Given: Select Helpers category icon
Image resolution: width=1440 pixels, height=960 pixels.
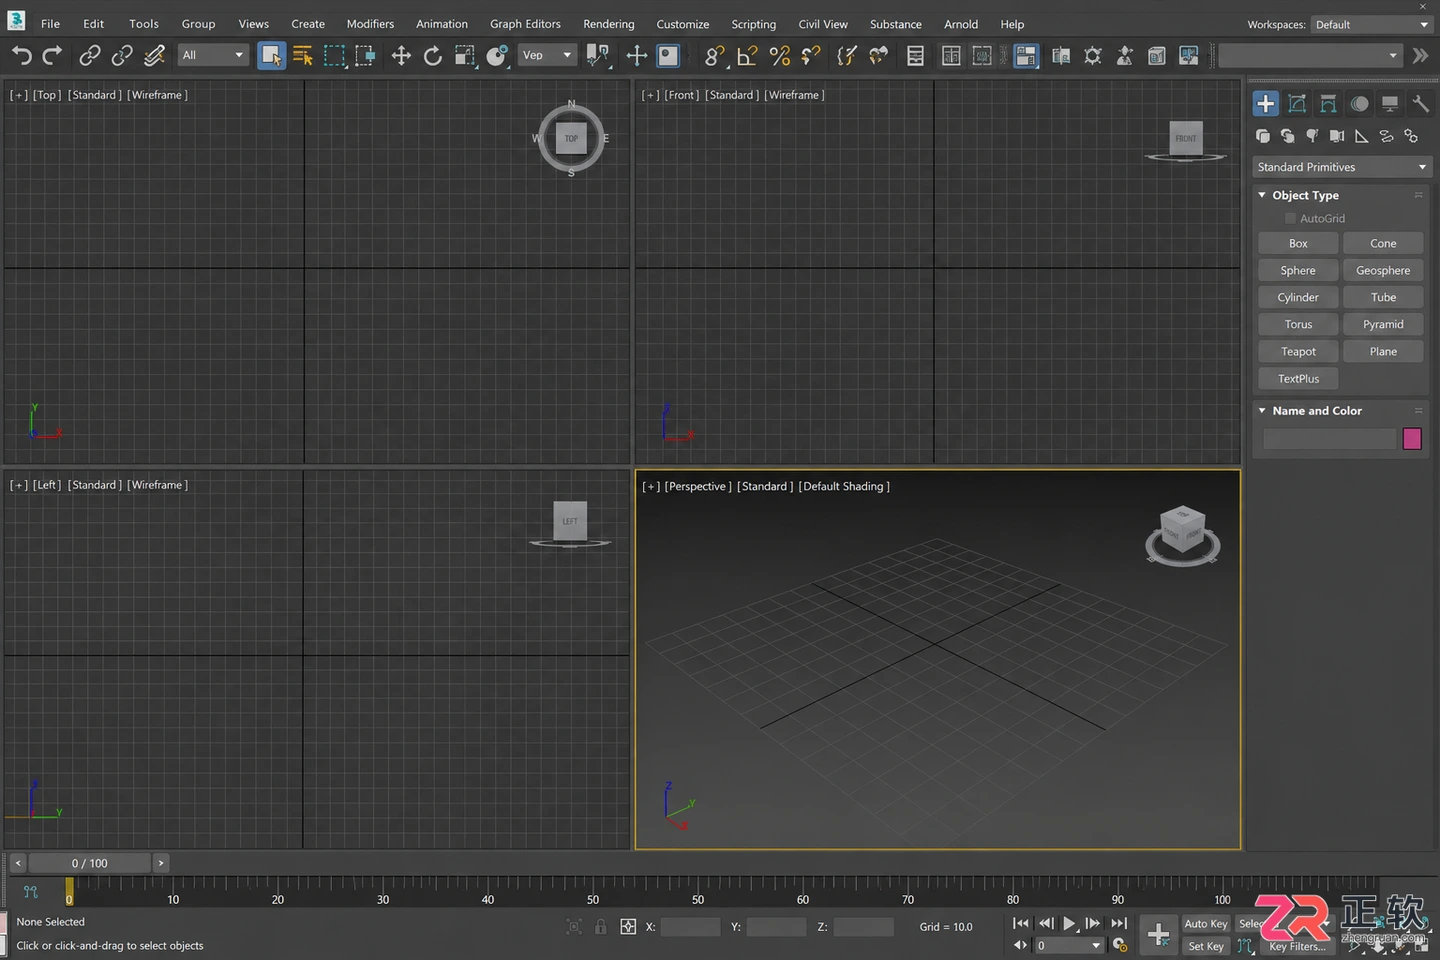Looking at the screenshot, I should point(1361,136).
